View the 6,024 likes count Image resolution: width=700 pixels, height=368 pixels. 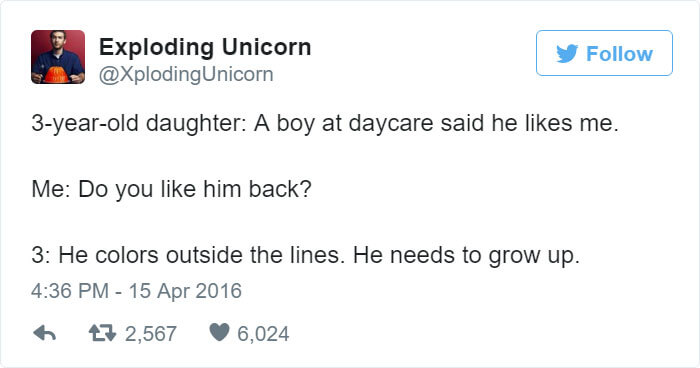coord(263,334)
